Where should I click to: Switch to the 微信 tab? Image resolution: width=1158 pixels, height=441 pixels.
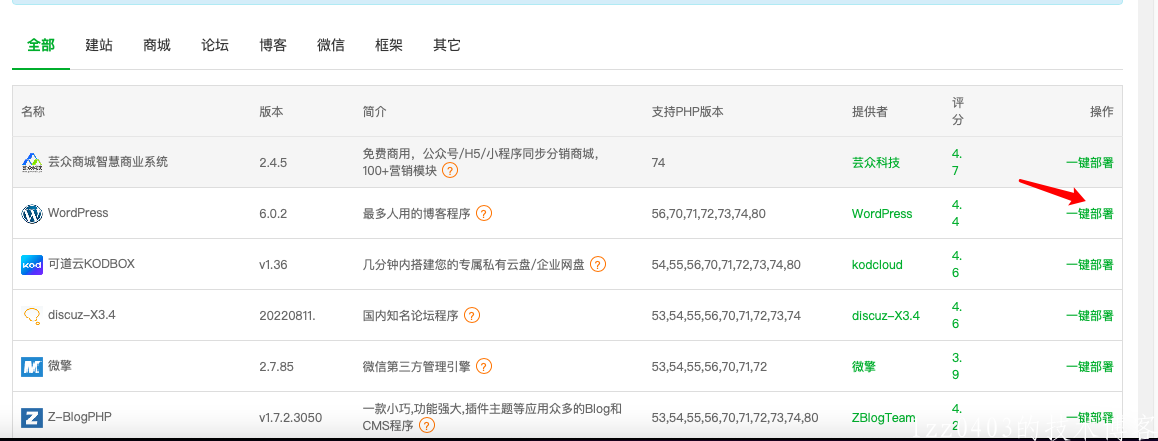331,45
